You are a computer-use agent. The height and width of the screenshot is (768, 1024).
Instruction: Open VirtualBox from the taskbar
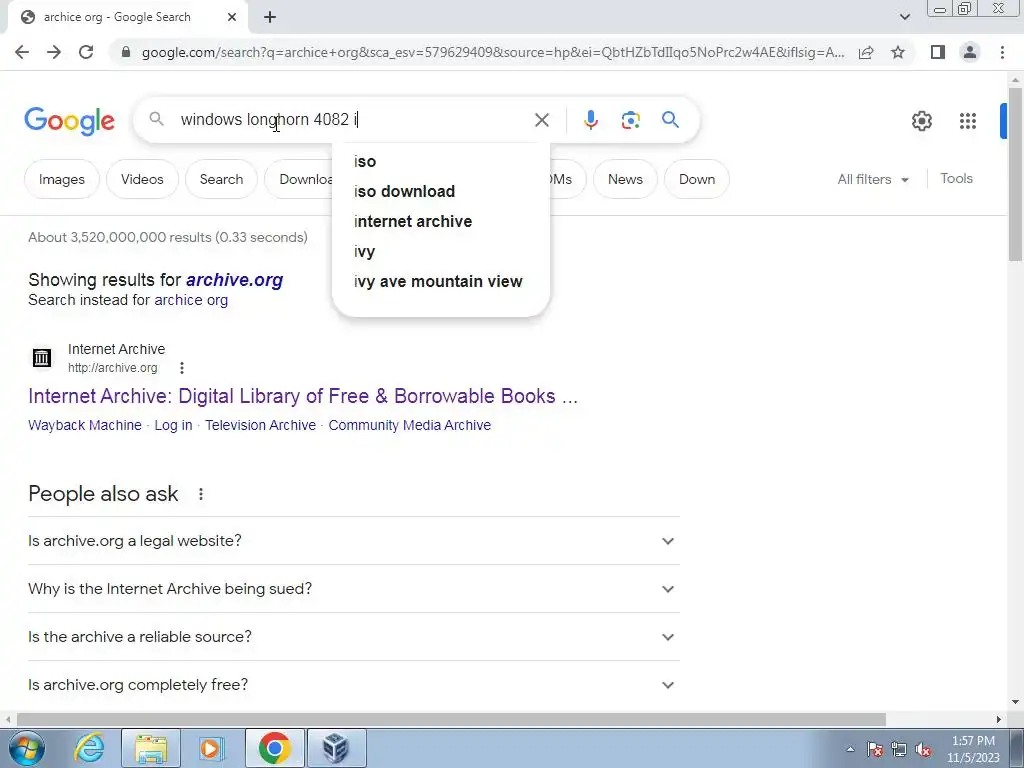click(336, 748)
